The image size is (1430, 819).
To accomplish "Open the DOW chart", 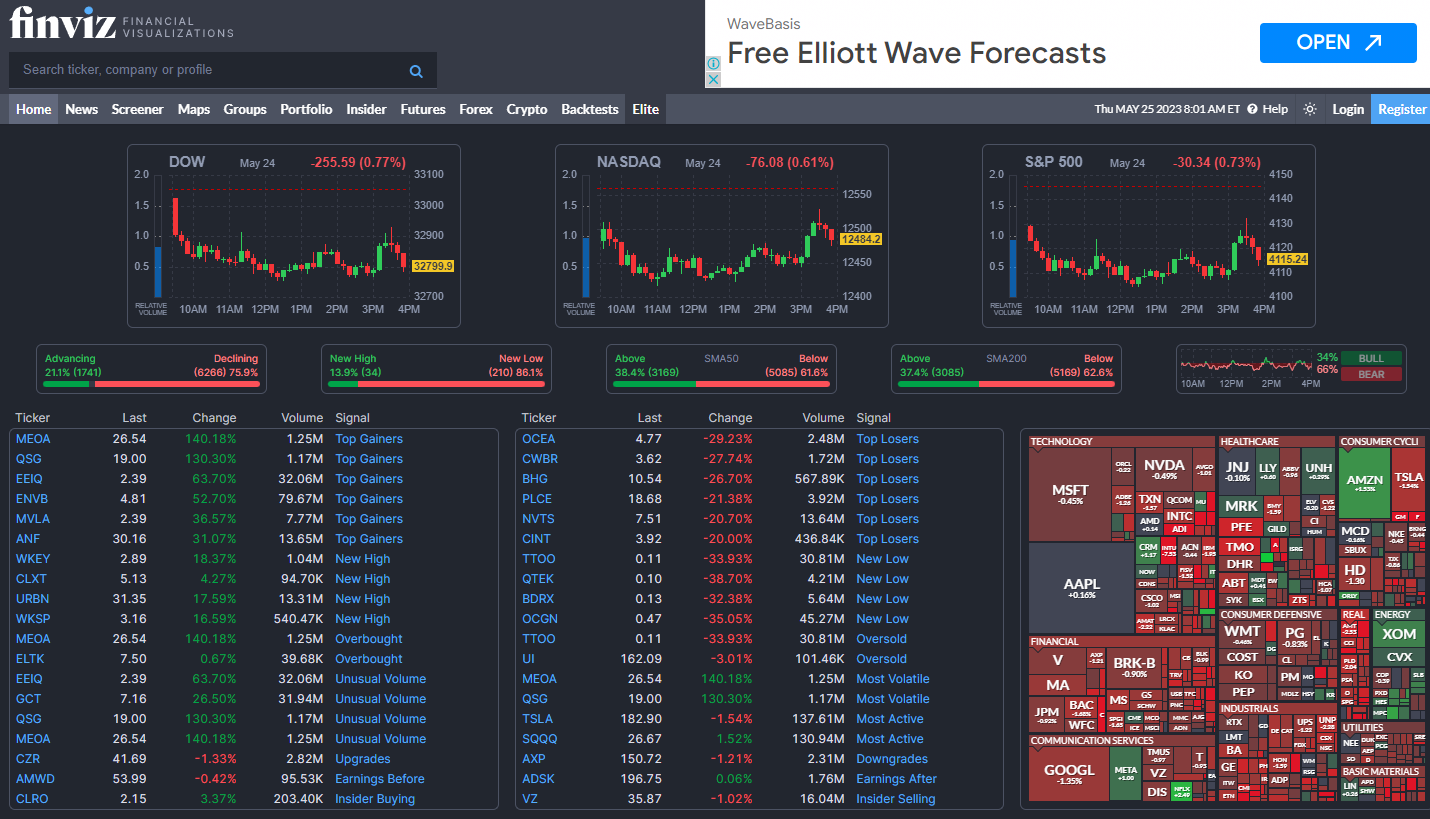I will coord(294,236).
